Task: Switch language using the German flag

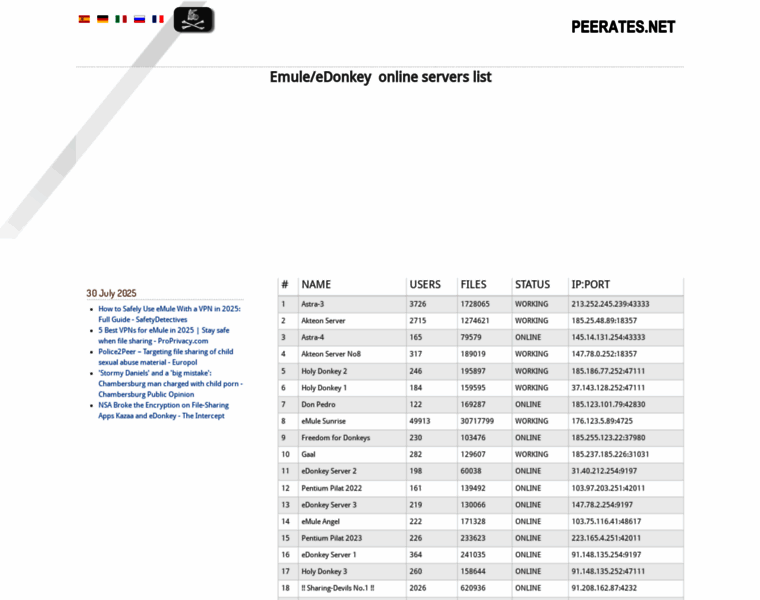Action: coord(103,19)
